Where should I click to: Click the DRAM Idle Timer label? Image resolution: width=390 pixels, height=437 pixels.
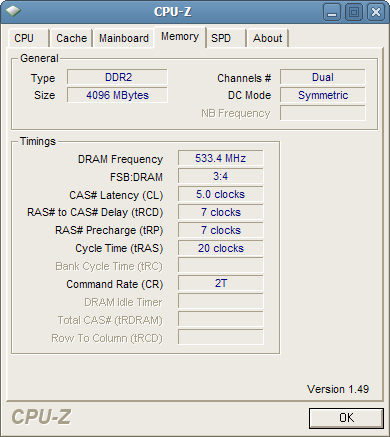(x=123, y=302)
